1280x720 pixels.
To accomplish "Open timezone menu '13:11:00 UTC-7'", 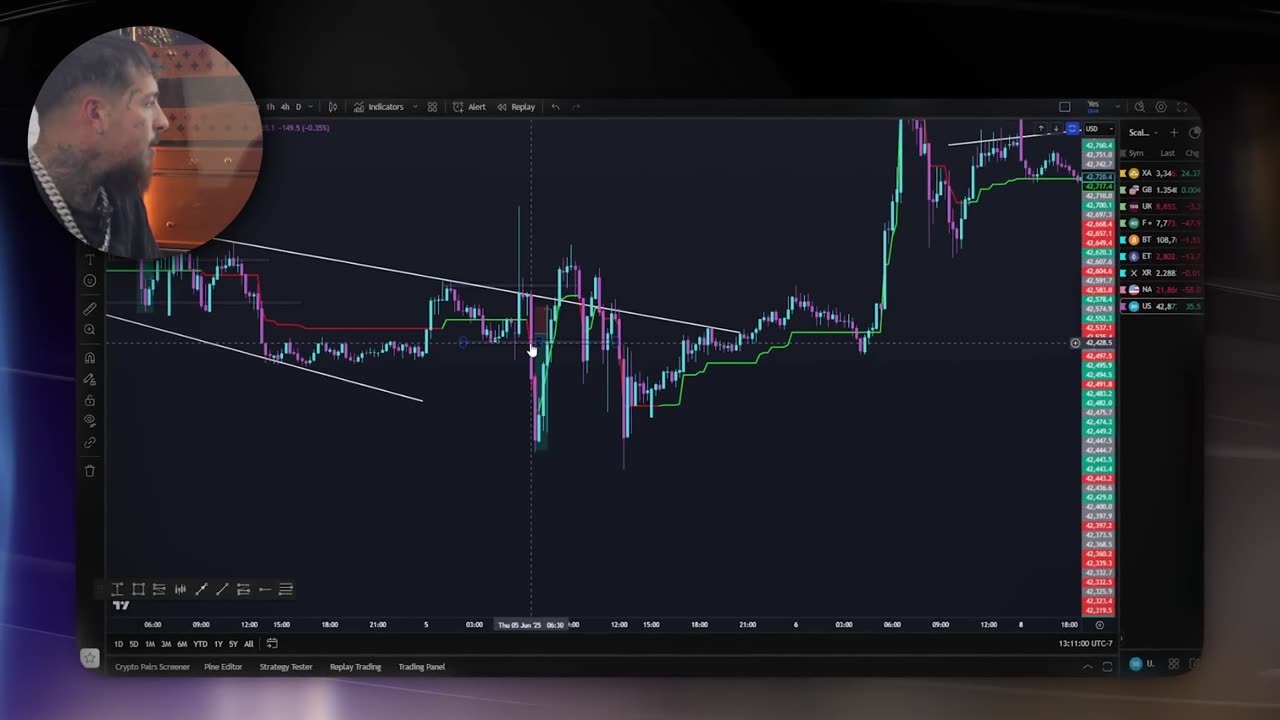I will [1086, 644].
